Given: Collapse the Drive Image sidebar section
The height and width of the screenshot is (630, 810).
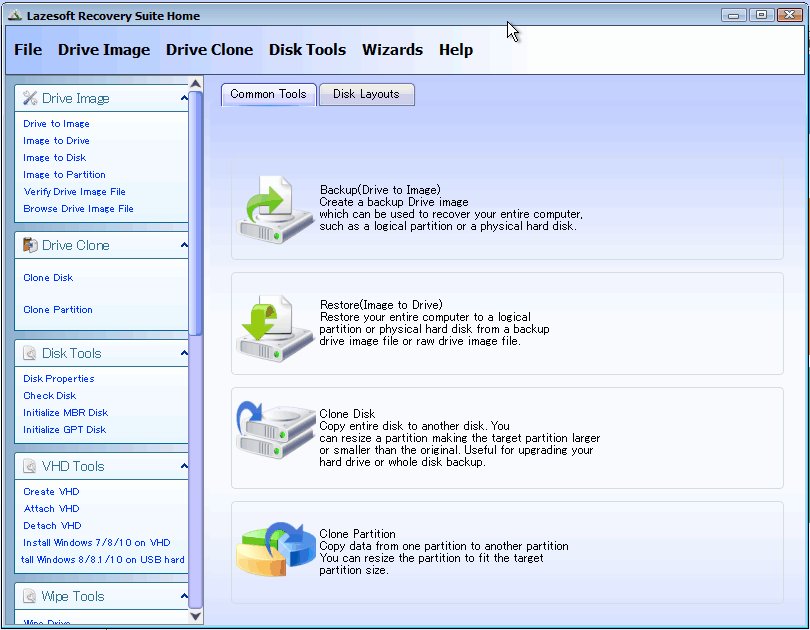Looking at the screenshot, I should click(x=184, y=98).
